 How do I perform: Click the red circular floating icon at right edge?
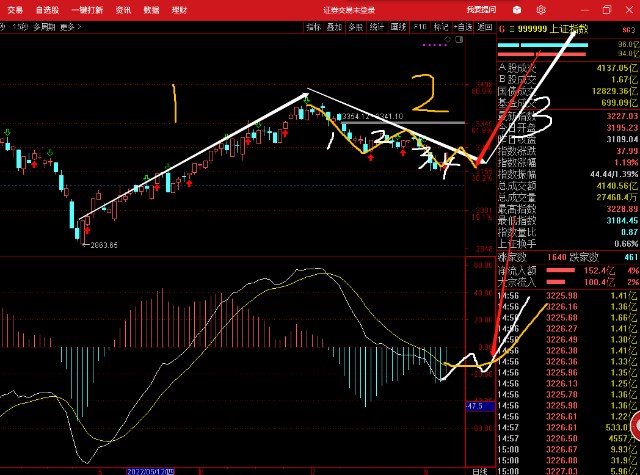(636, 426)
